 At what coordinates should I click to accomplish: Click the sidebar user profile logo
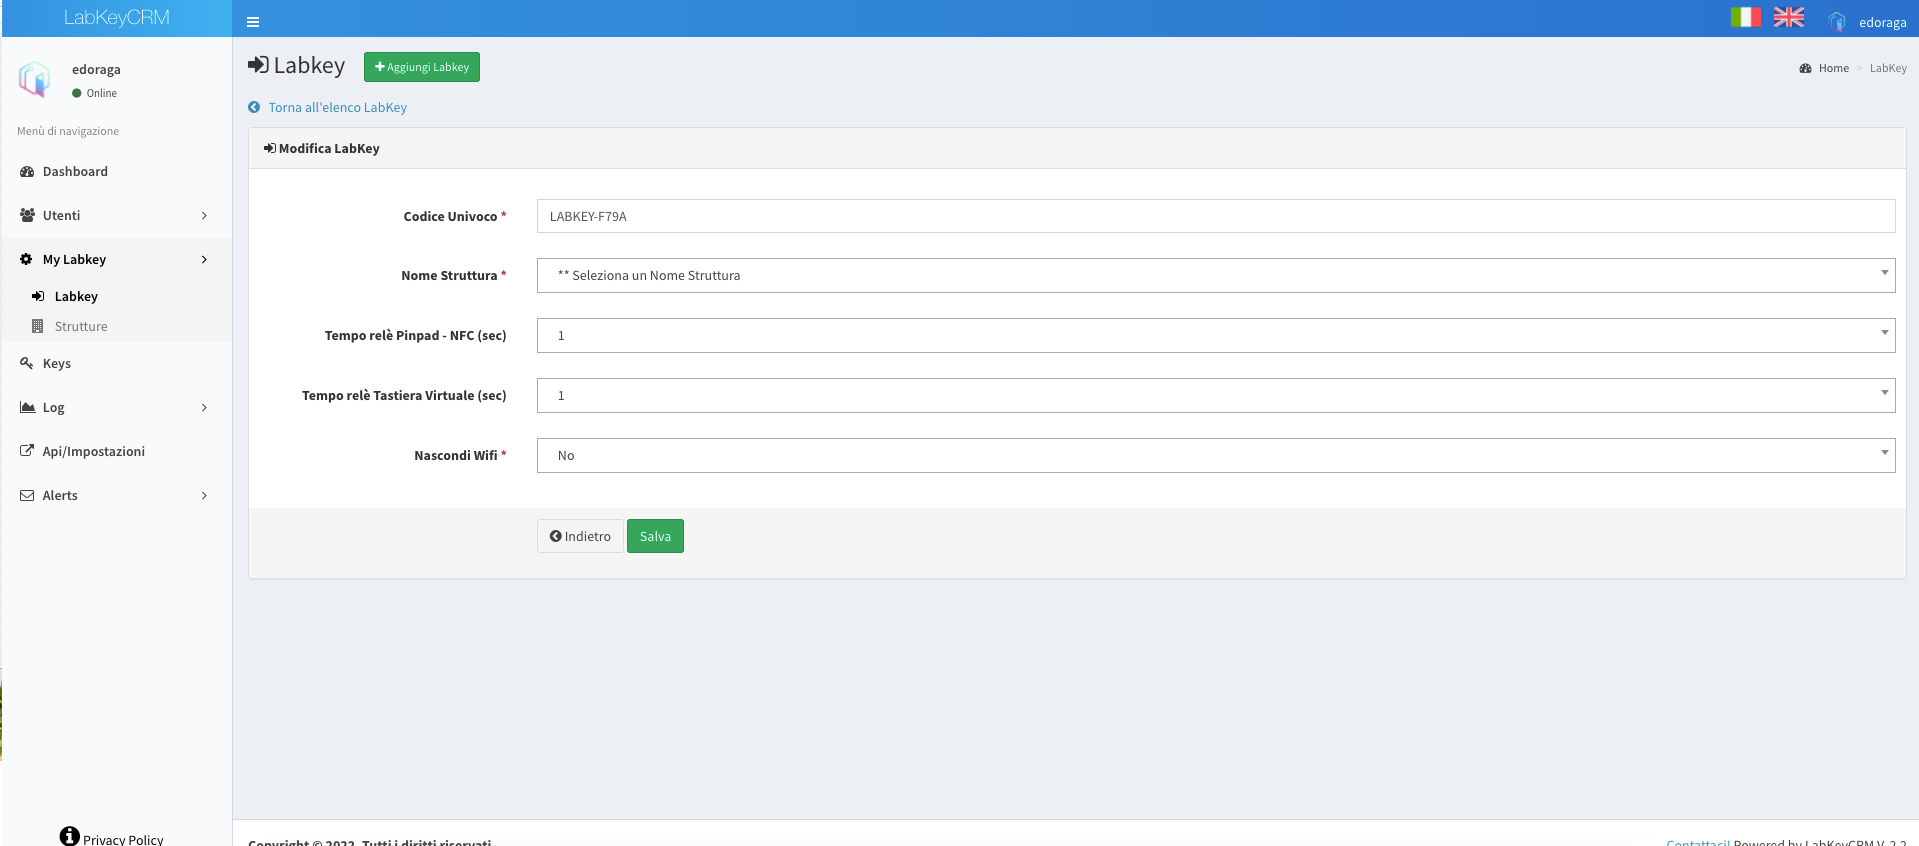coord(35,79)
